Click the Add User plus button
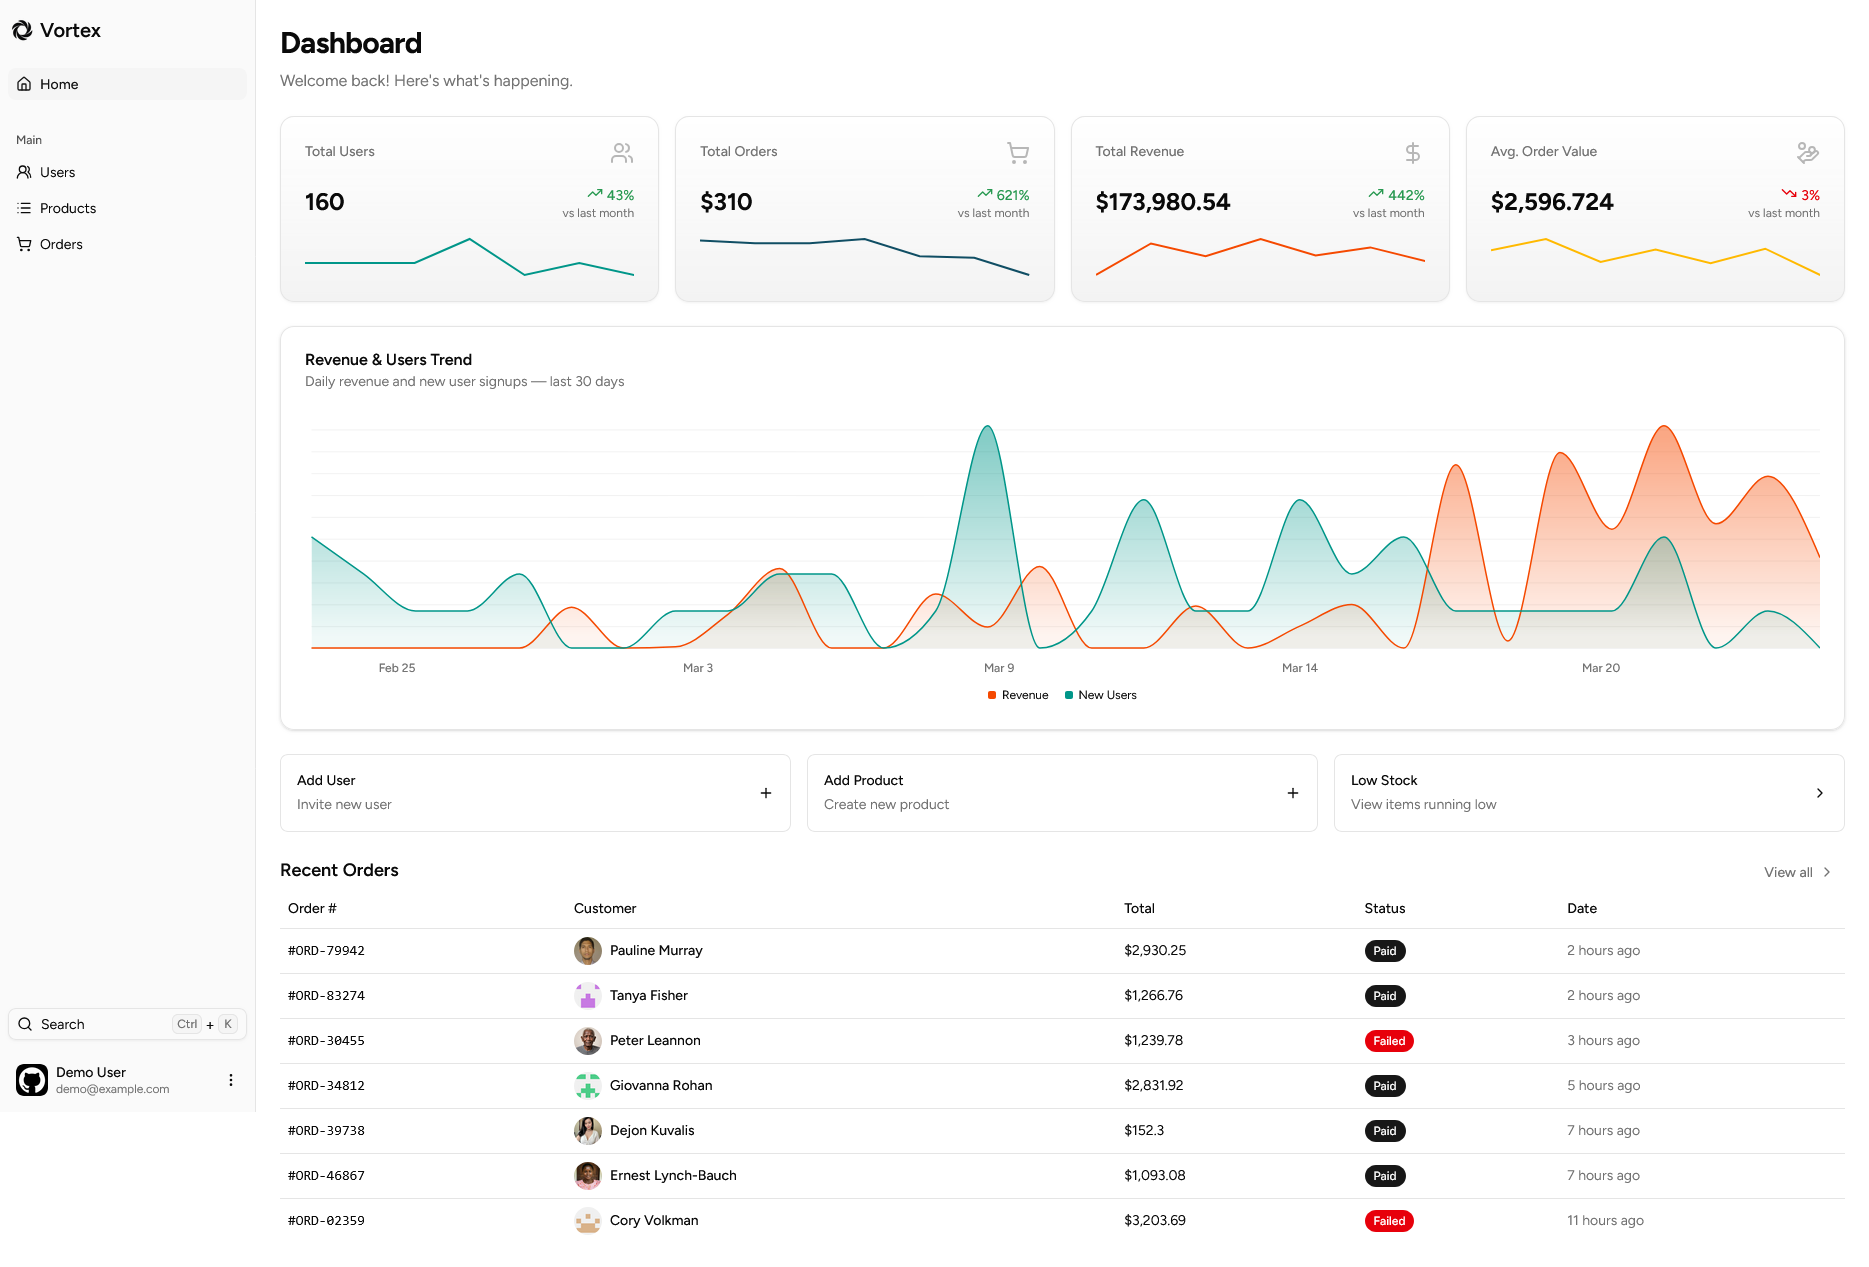 (765, 792)
